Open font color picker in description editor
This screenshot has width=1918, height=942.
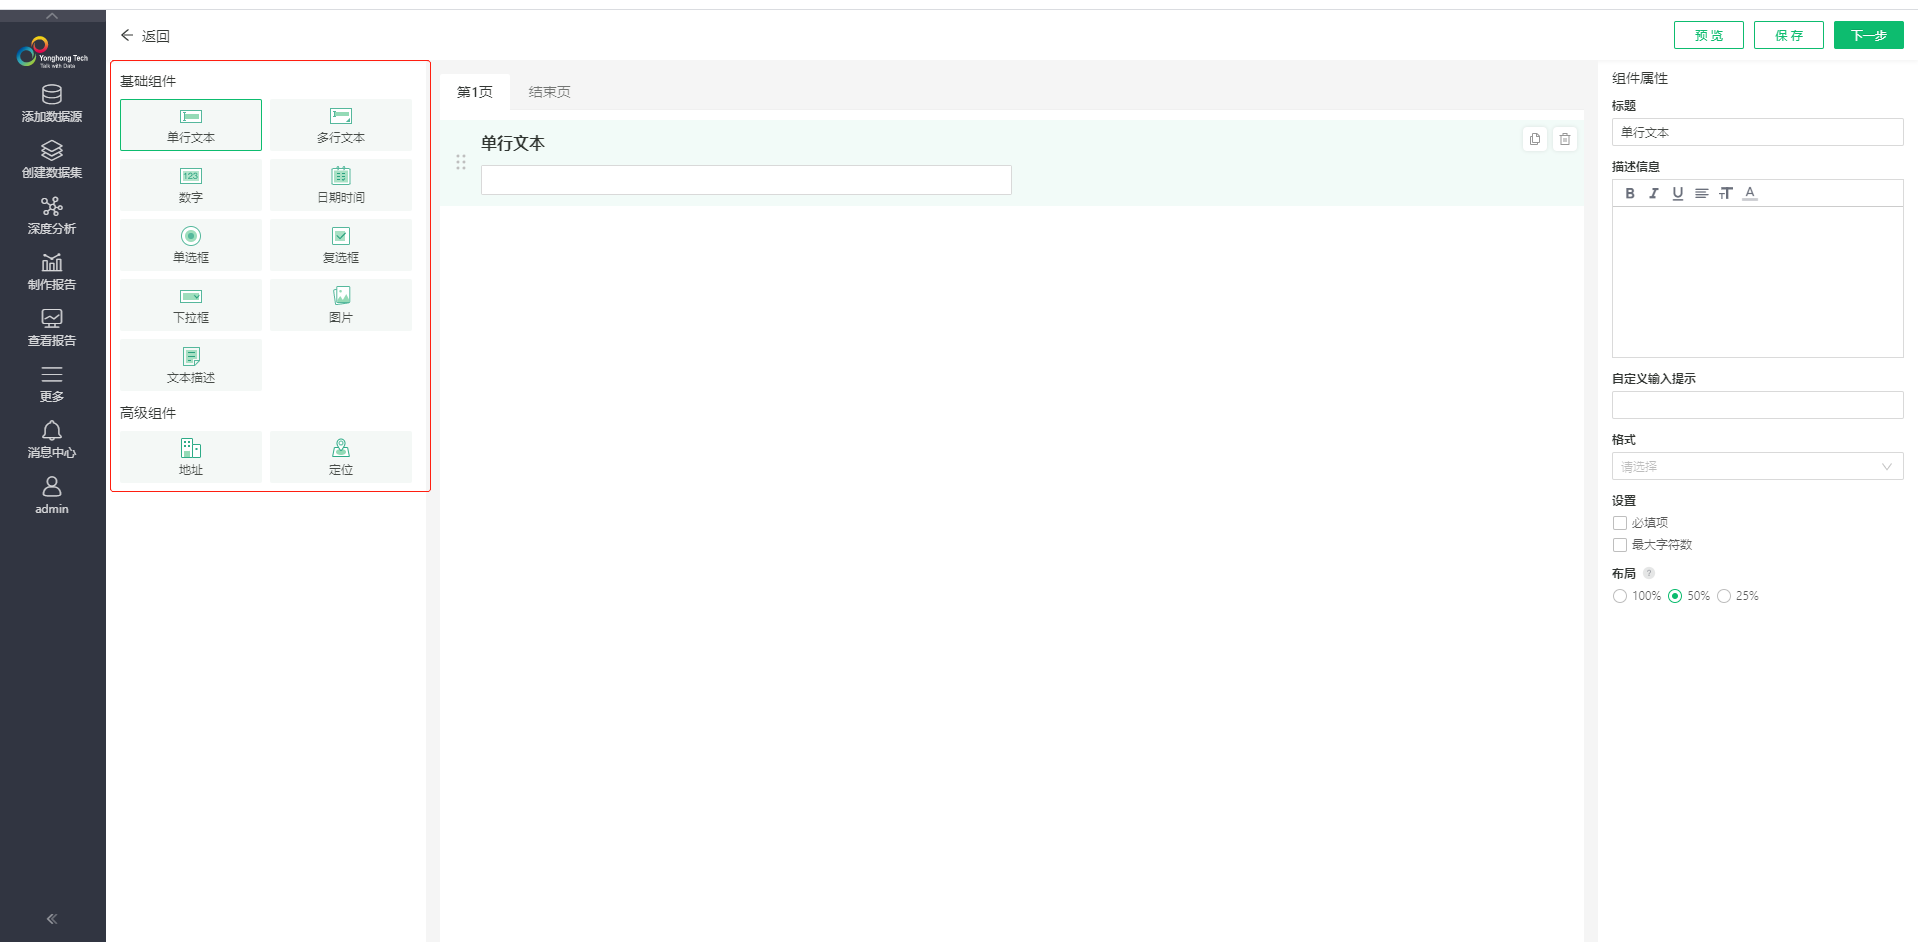pos(1750,193)
